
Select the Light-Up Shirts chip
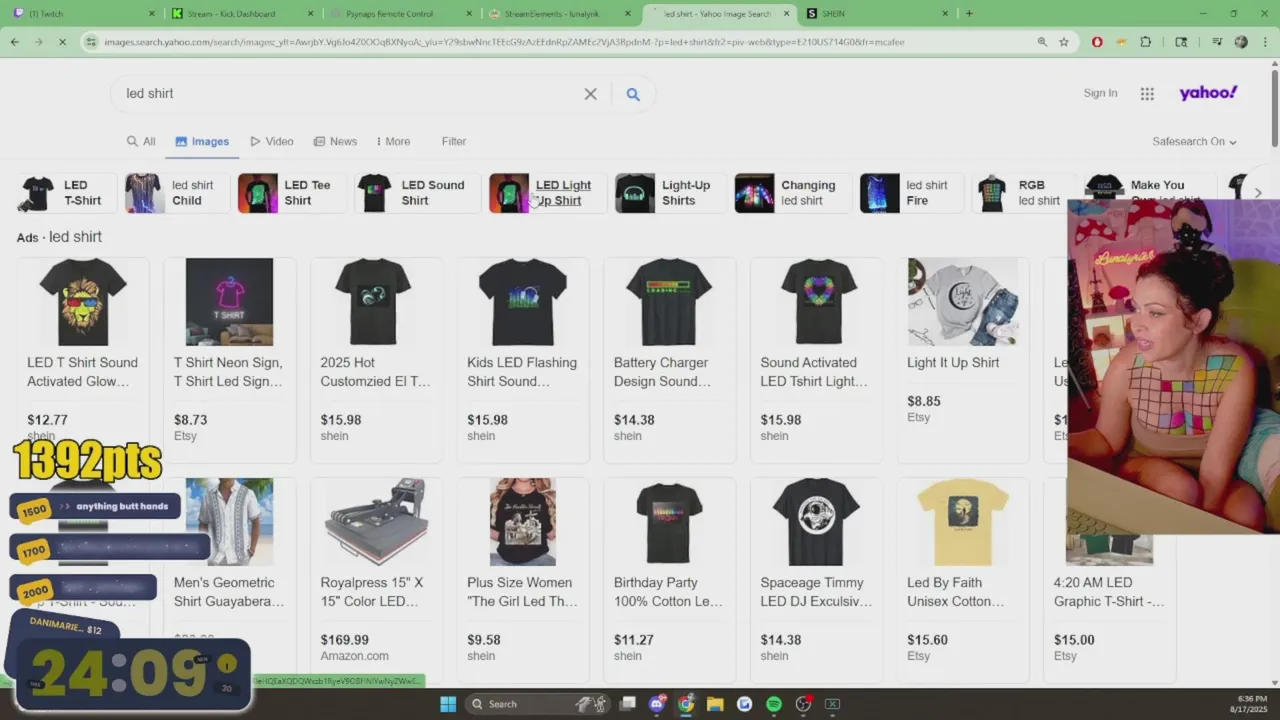670,193
